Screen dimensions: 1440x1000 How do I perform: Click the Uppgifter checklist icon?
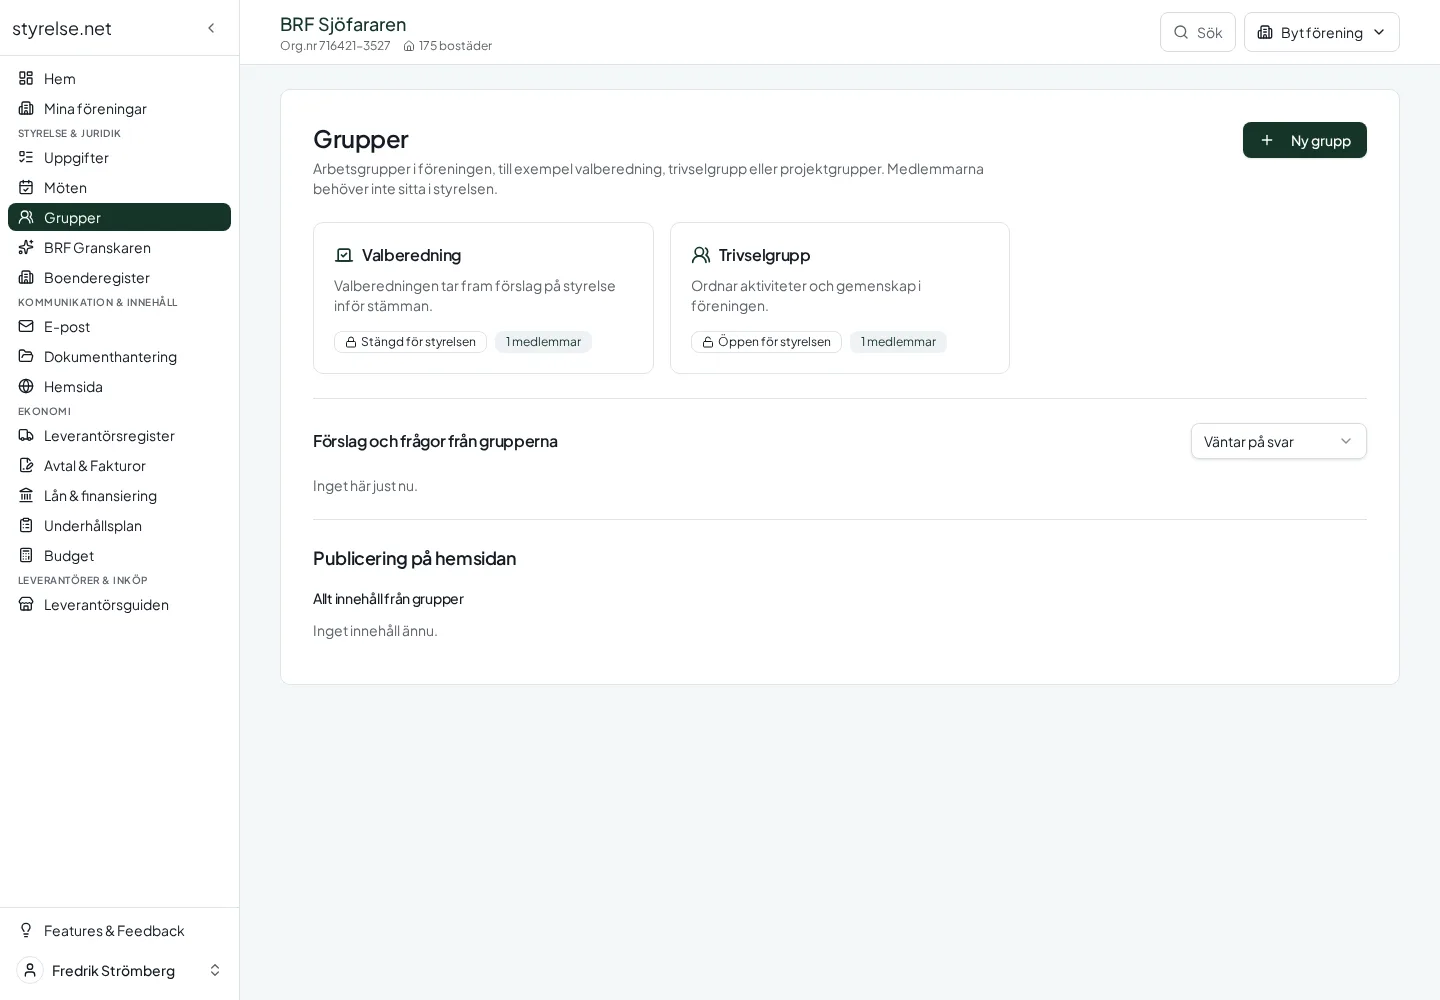(26, 157)
